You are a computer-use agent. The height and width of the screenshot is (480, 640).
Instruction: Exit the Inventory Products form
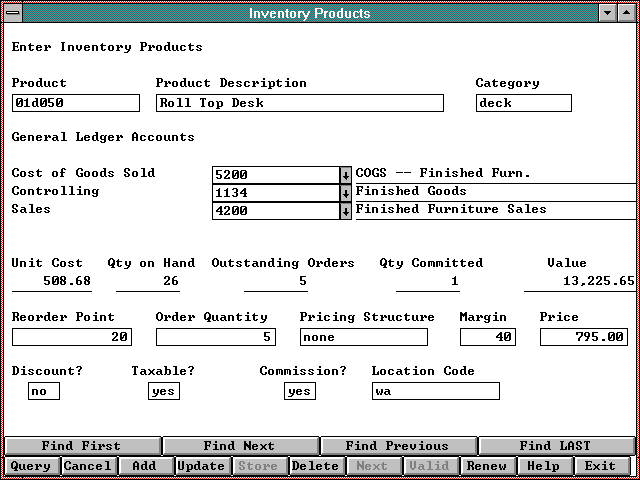click(x=600, y=466)
